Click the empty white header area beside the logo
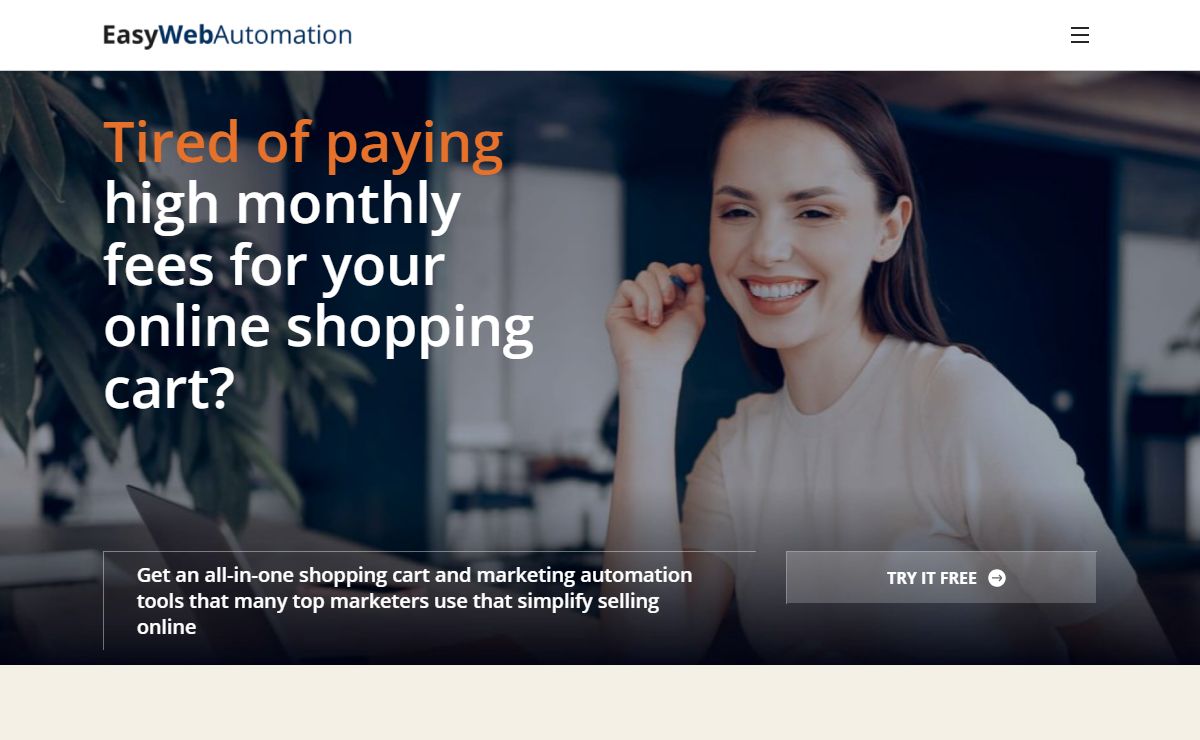Screen dimensions: 1200x740 700,35
